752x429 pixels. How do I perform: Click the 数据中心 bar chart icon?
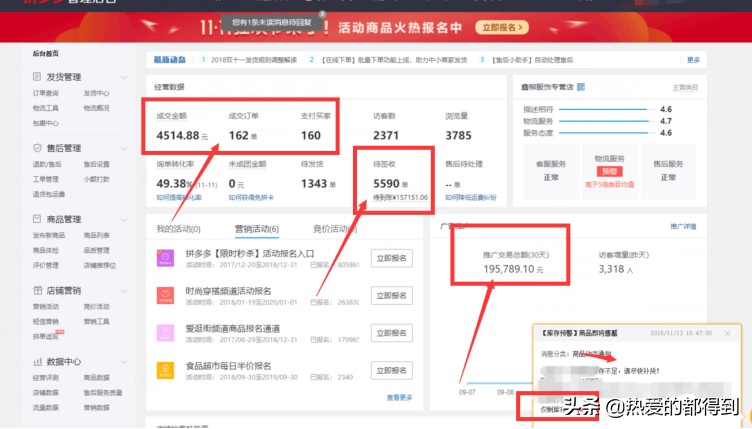(37, 361)
